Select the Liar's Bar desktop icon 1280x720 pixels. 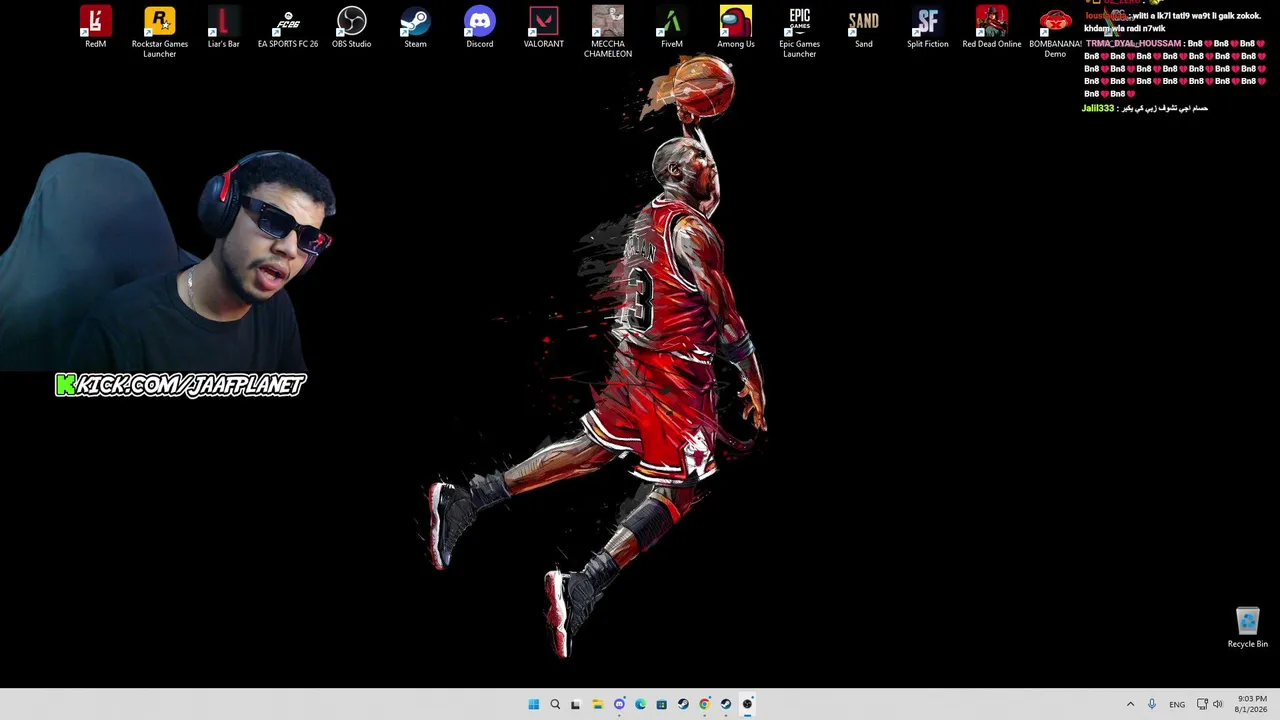(223, 28)
